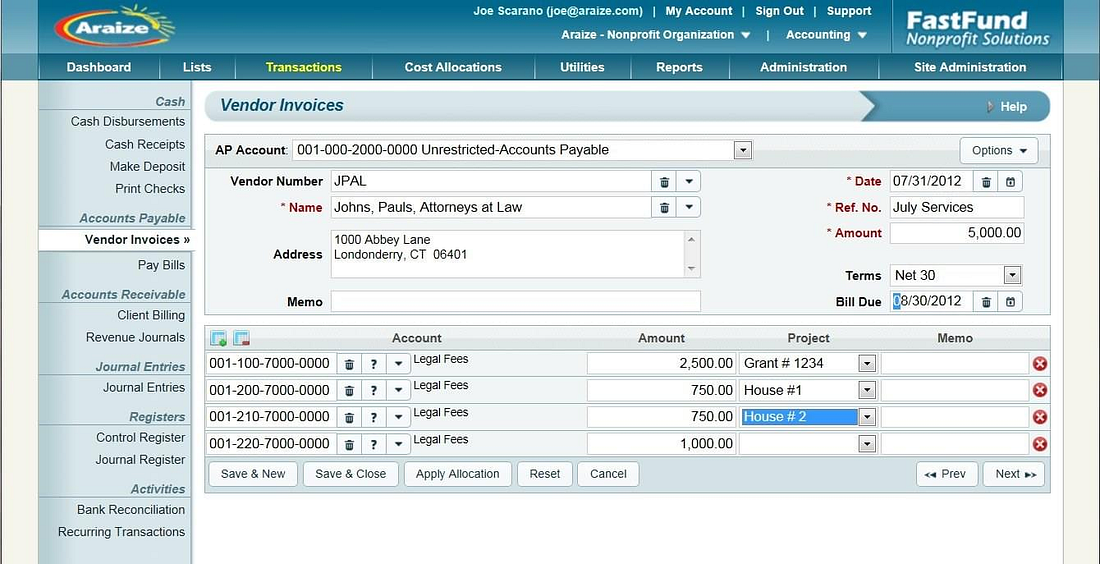Open the Terms Net 30 dropdown
Image resolution: width=1100 pixels, height=564 pixels.
(1012, 275)
